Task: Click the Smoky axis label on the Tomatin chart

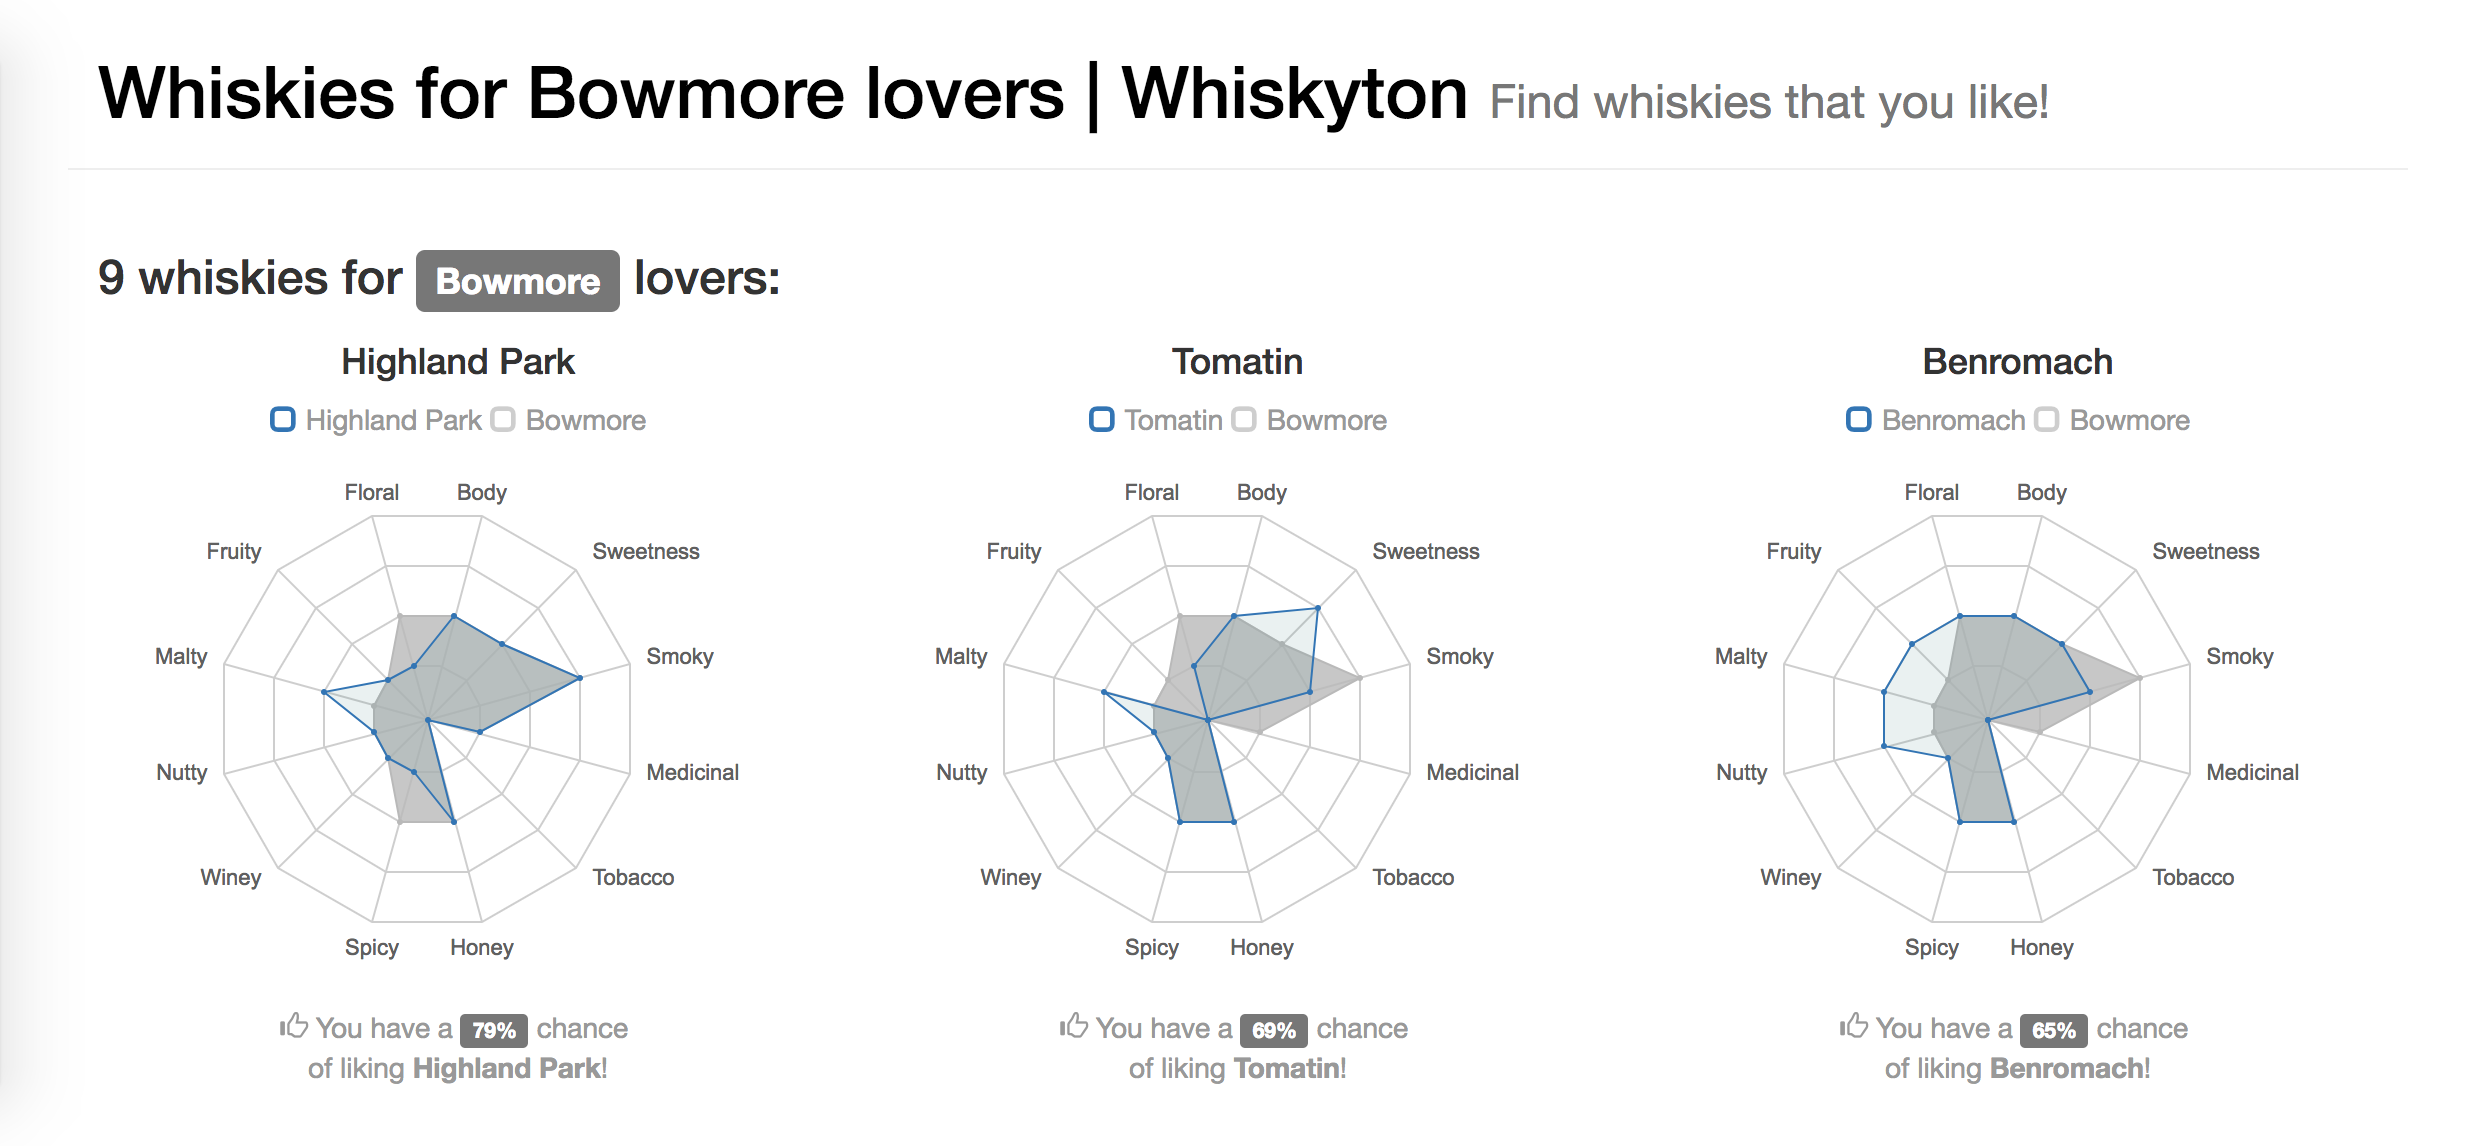Action: tap(1461, 656)
